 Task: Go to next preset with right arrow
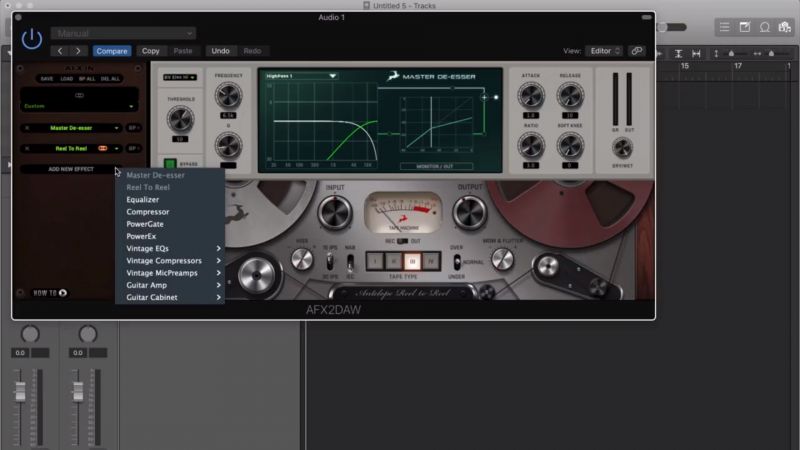(x=78, y=51)
